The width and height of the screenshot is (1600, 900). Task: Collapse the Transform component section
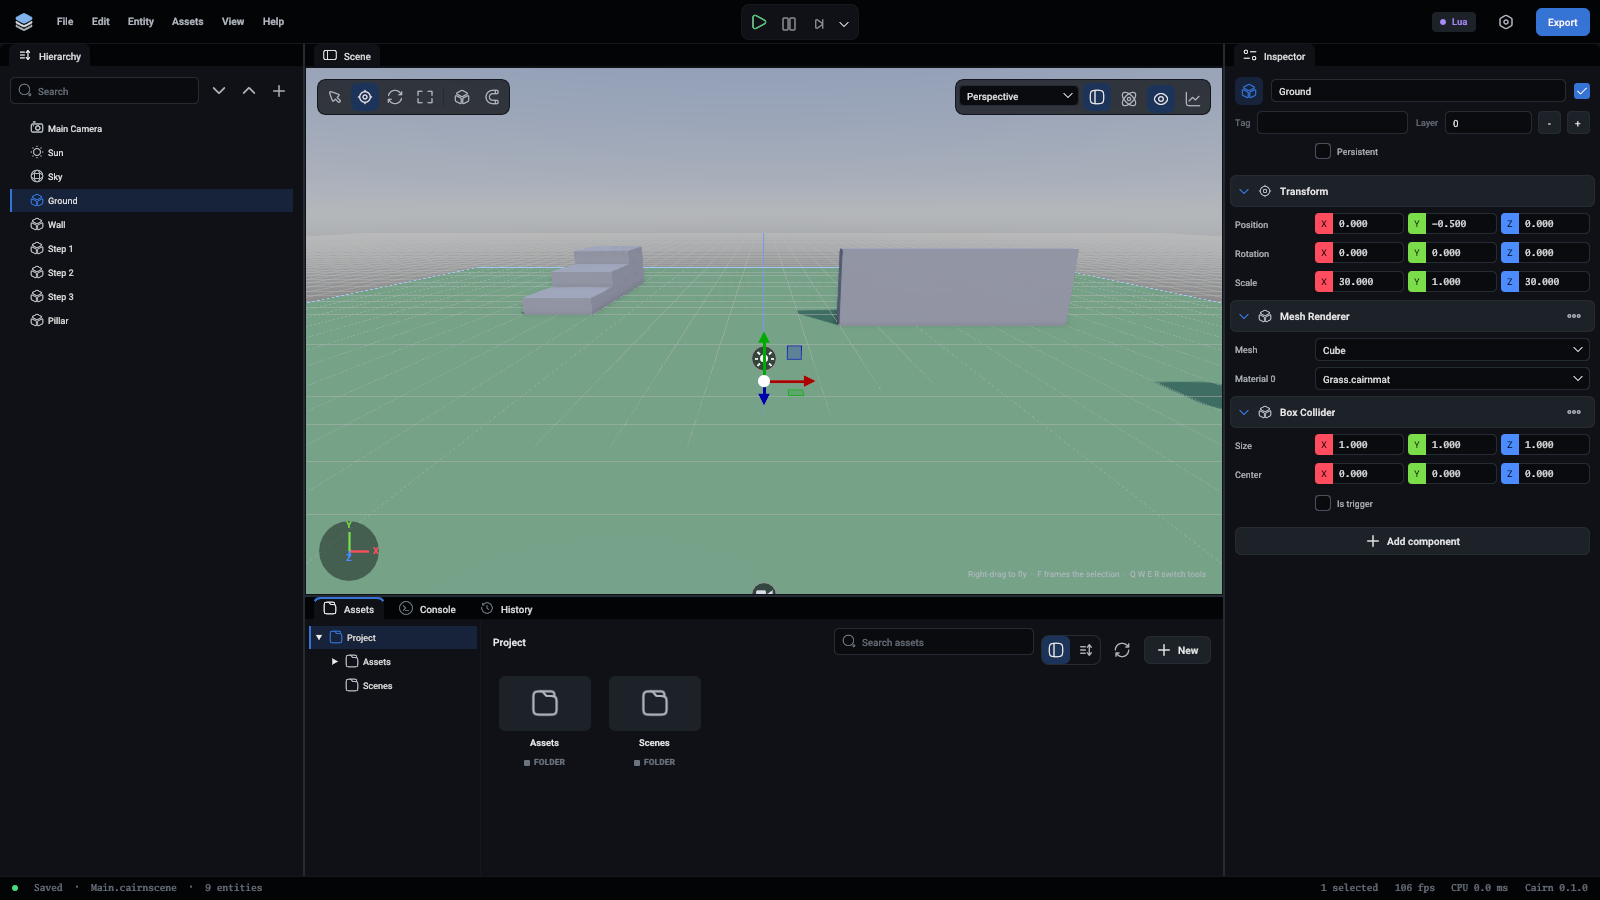[1244, 191]
